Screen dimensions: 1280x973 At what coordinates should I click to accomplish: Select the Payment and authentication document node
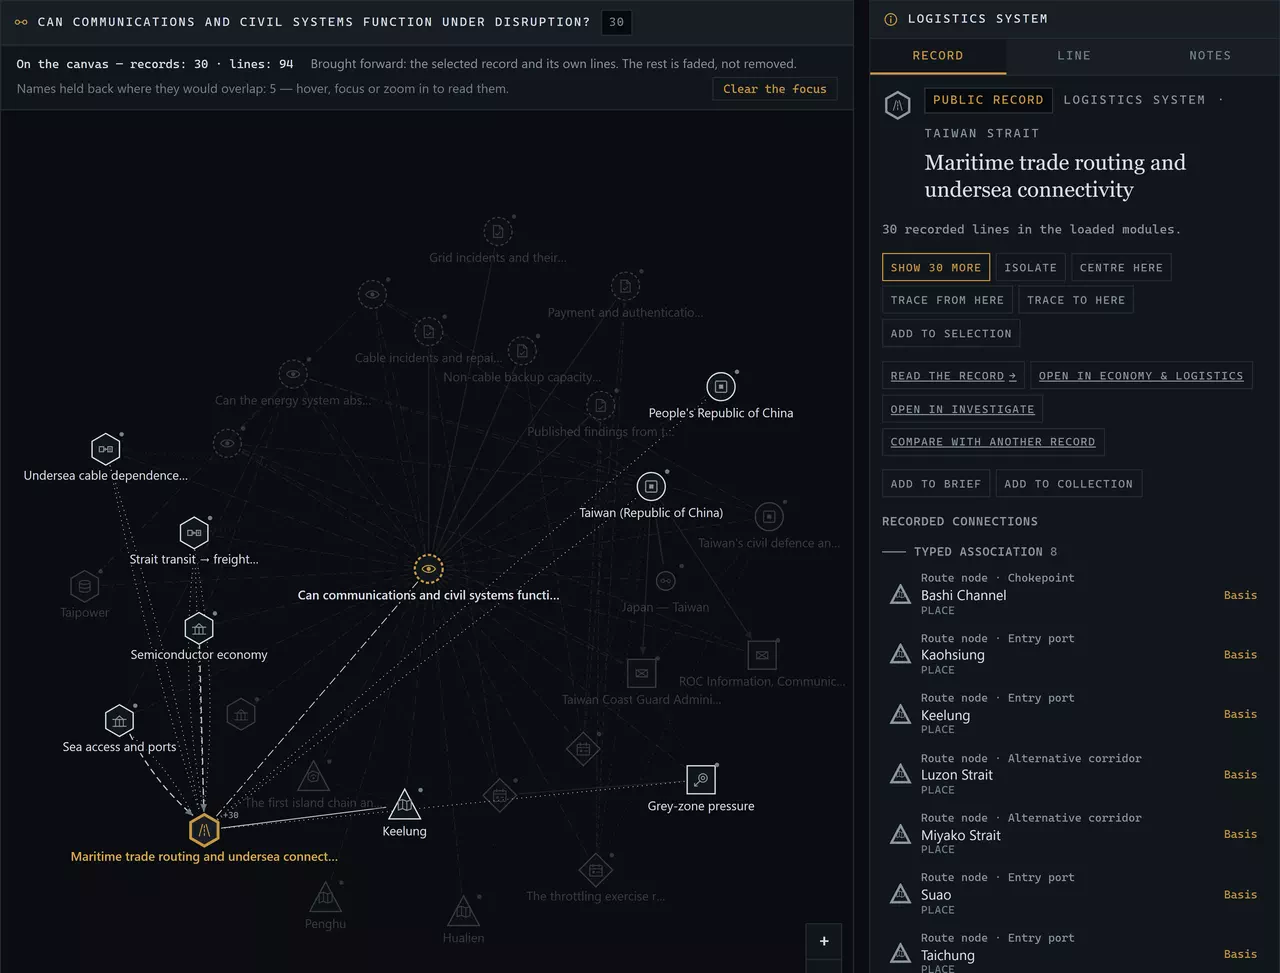pyautogui.click(x=625, y=287)
